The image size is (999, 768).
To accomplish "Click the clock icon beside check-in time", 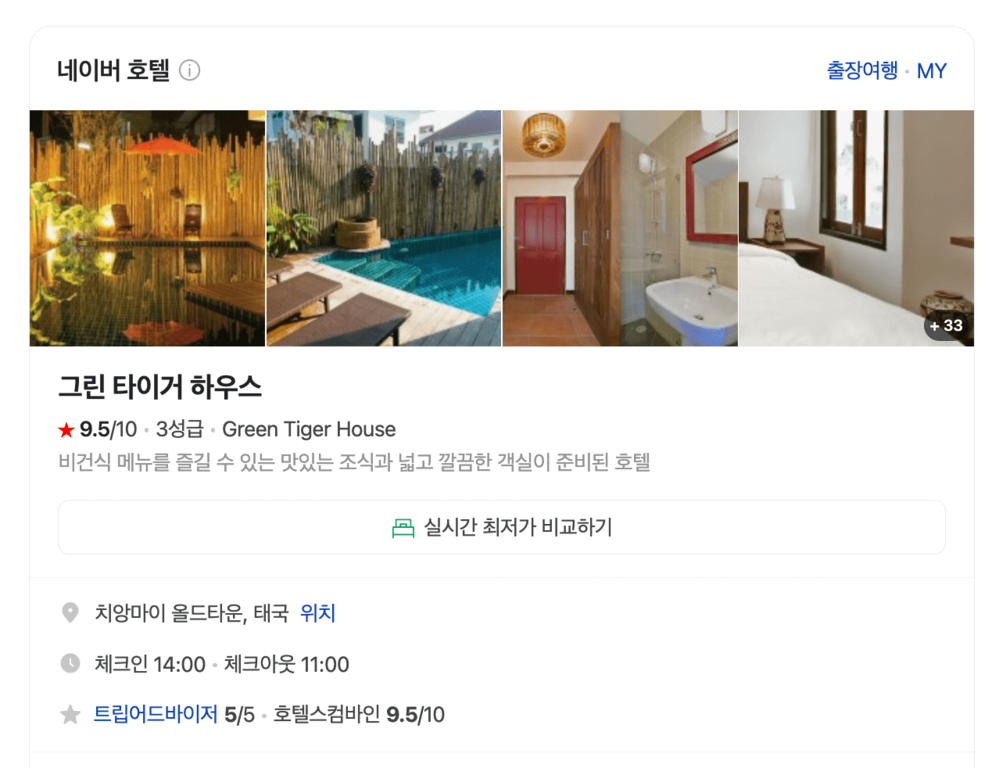I will click(70, 663).
